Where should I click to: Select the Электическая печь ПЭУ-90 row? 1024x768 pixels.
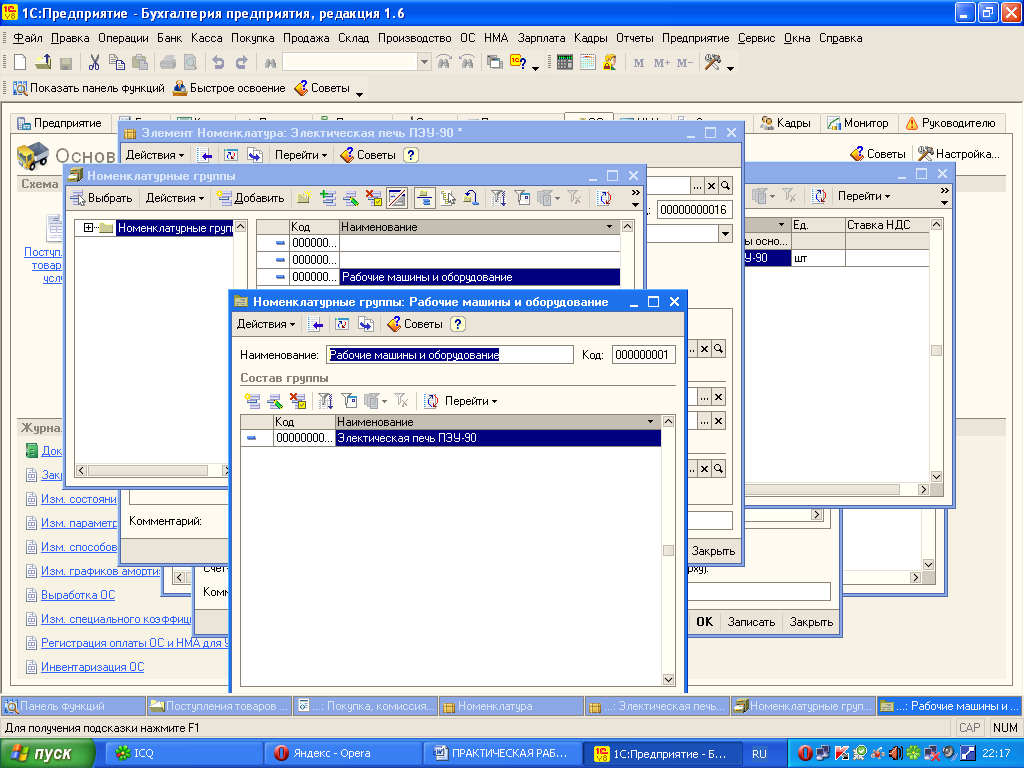click(451, 438)
